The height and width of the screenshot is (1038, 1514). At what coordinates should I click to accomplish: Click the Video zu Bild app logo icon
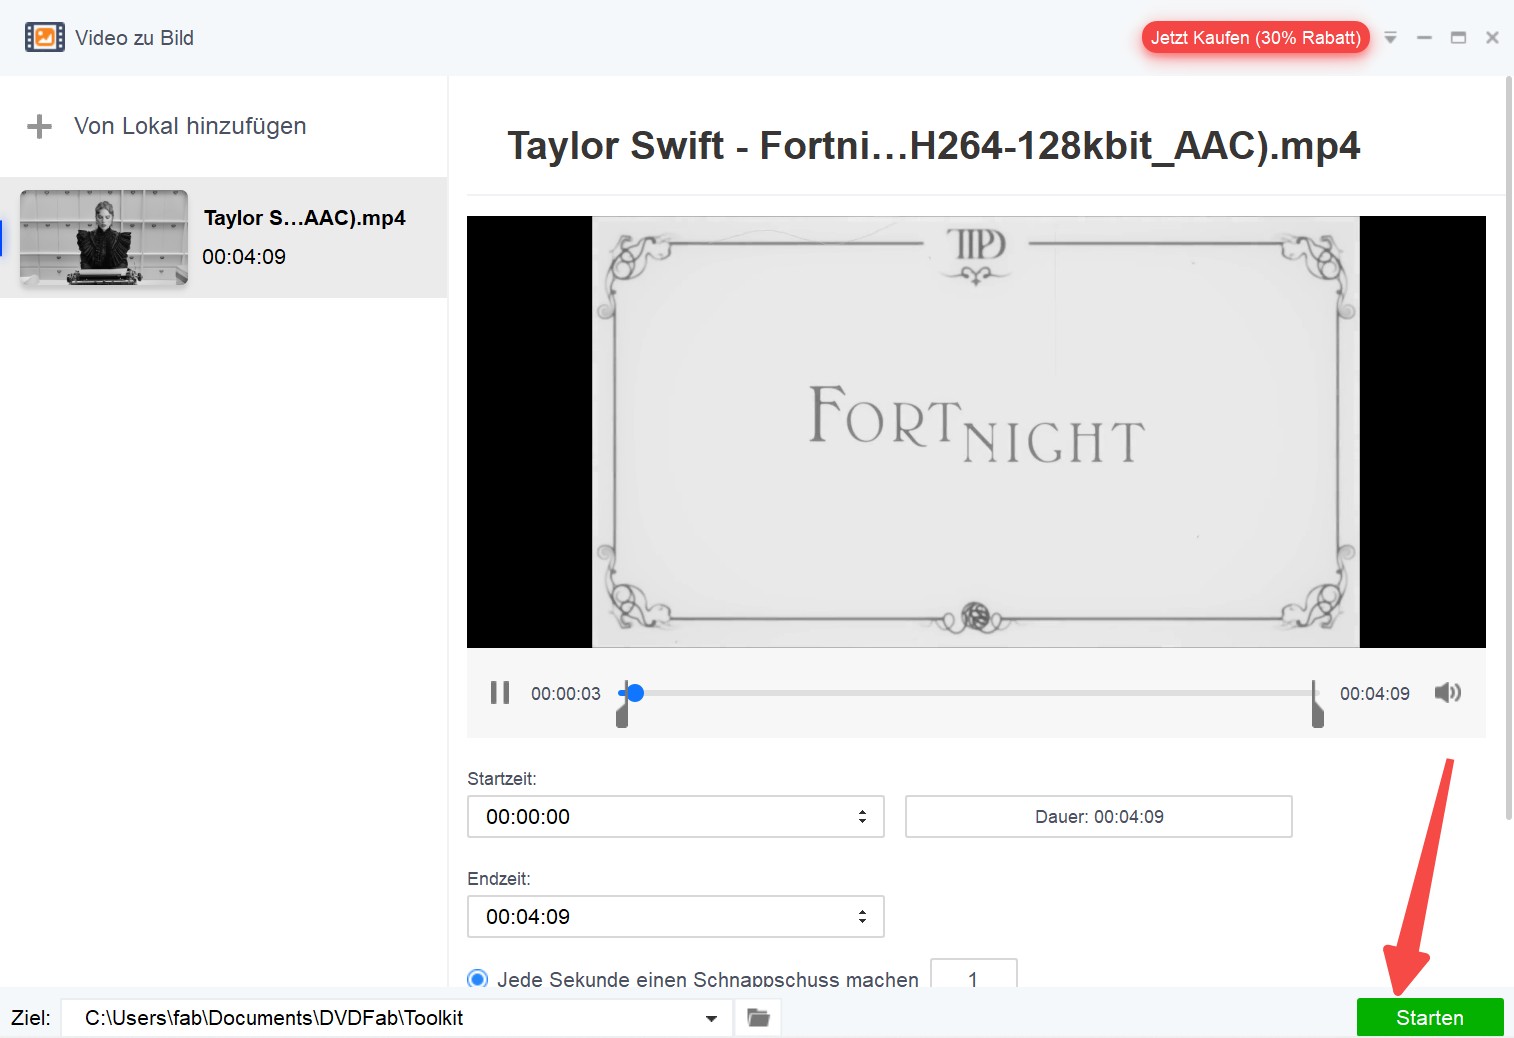[45, 37]
